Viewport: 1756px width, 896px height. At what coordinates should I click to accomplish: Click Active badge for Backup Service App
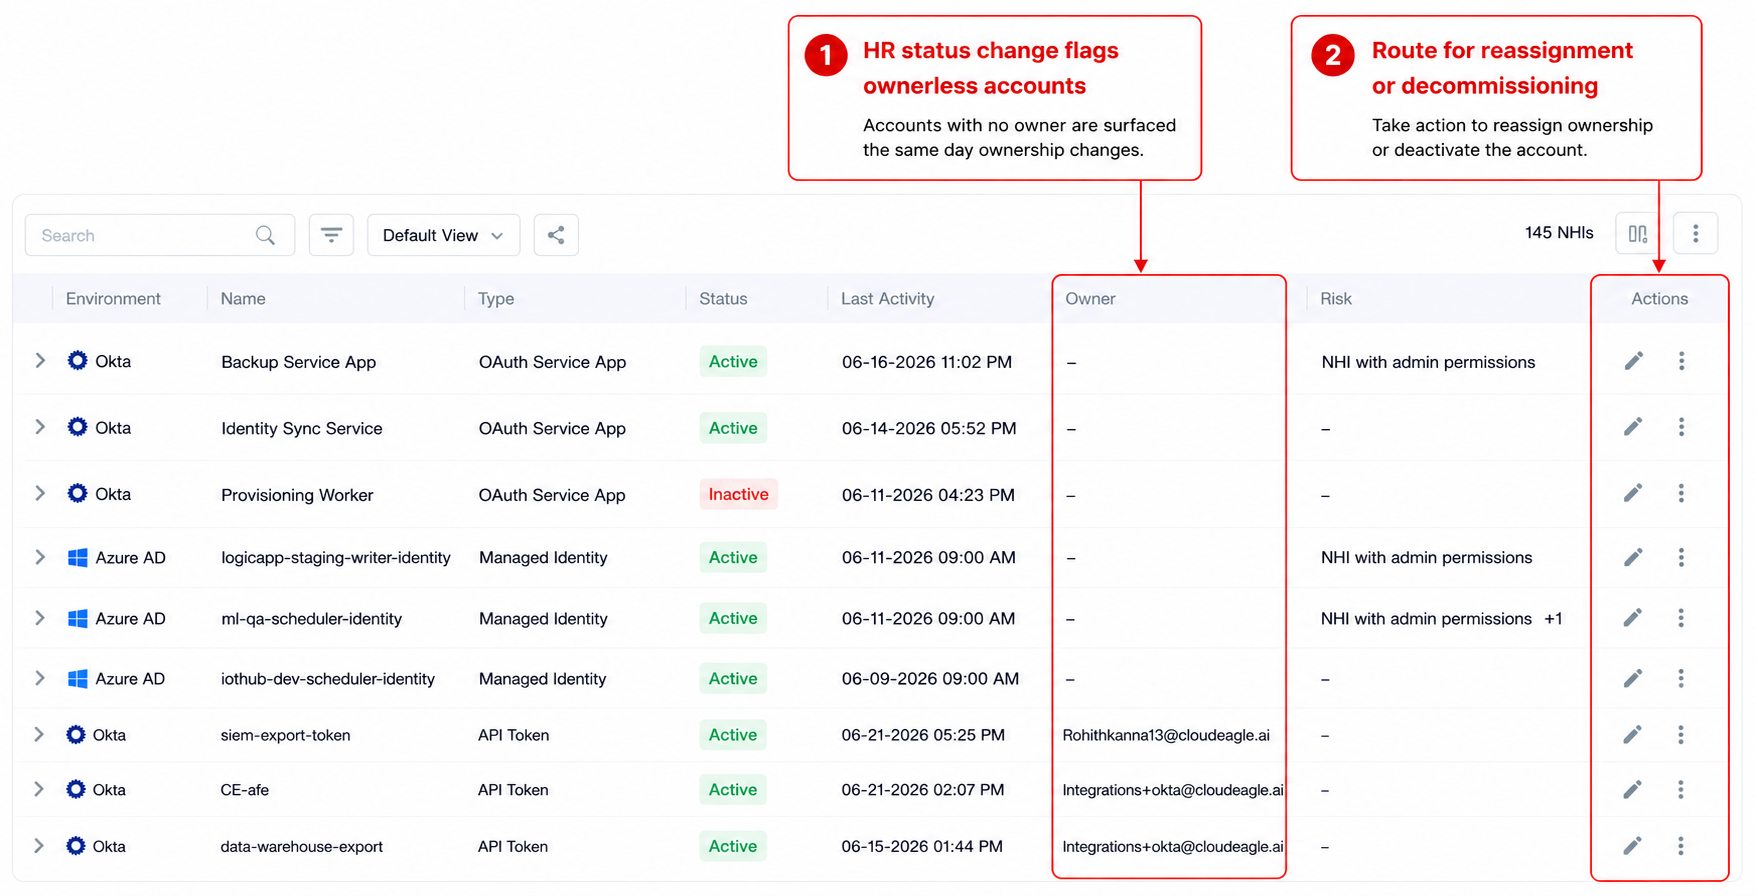pos(733,362)
